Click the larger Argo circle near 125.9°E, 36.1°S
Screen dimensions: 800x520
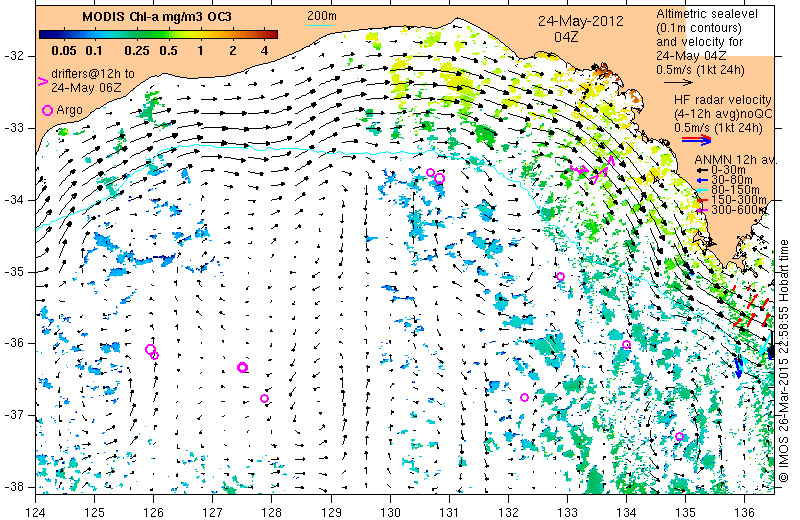(x=150, y=350)
